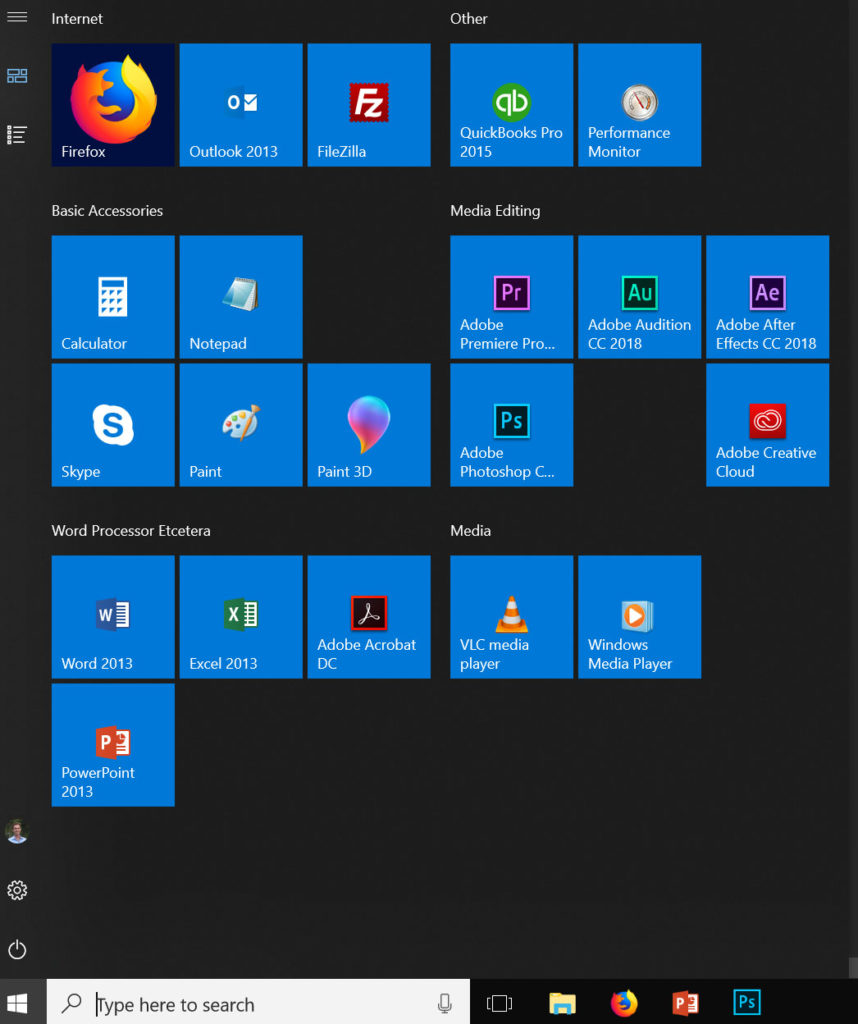Open the Skype tile
This screenshot has width=858, height=1024.
click(x=113, y=425)
